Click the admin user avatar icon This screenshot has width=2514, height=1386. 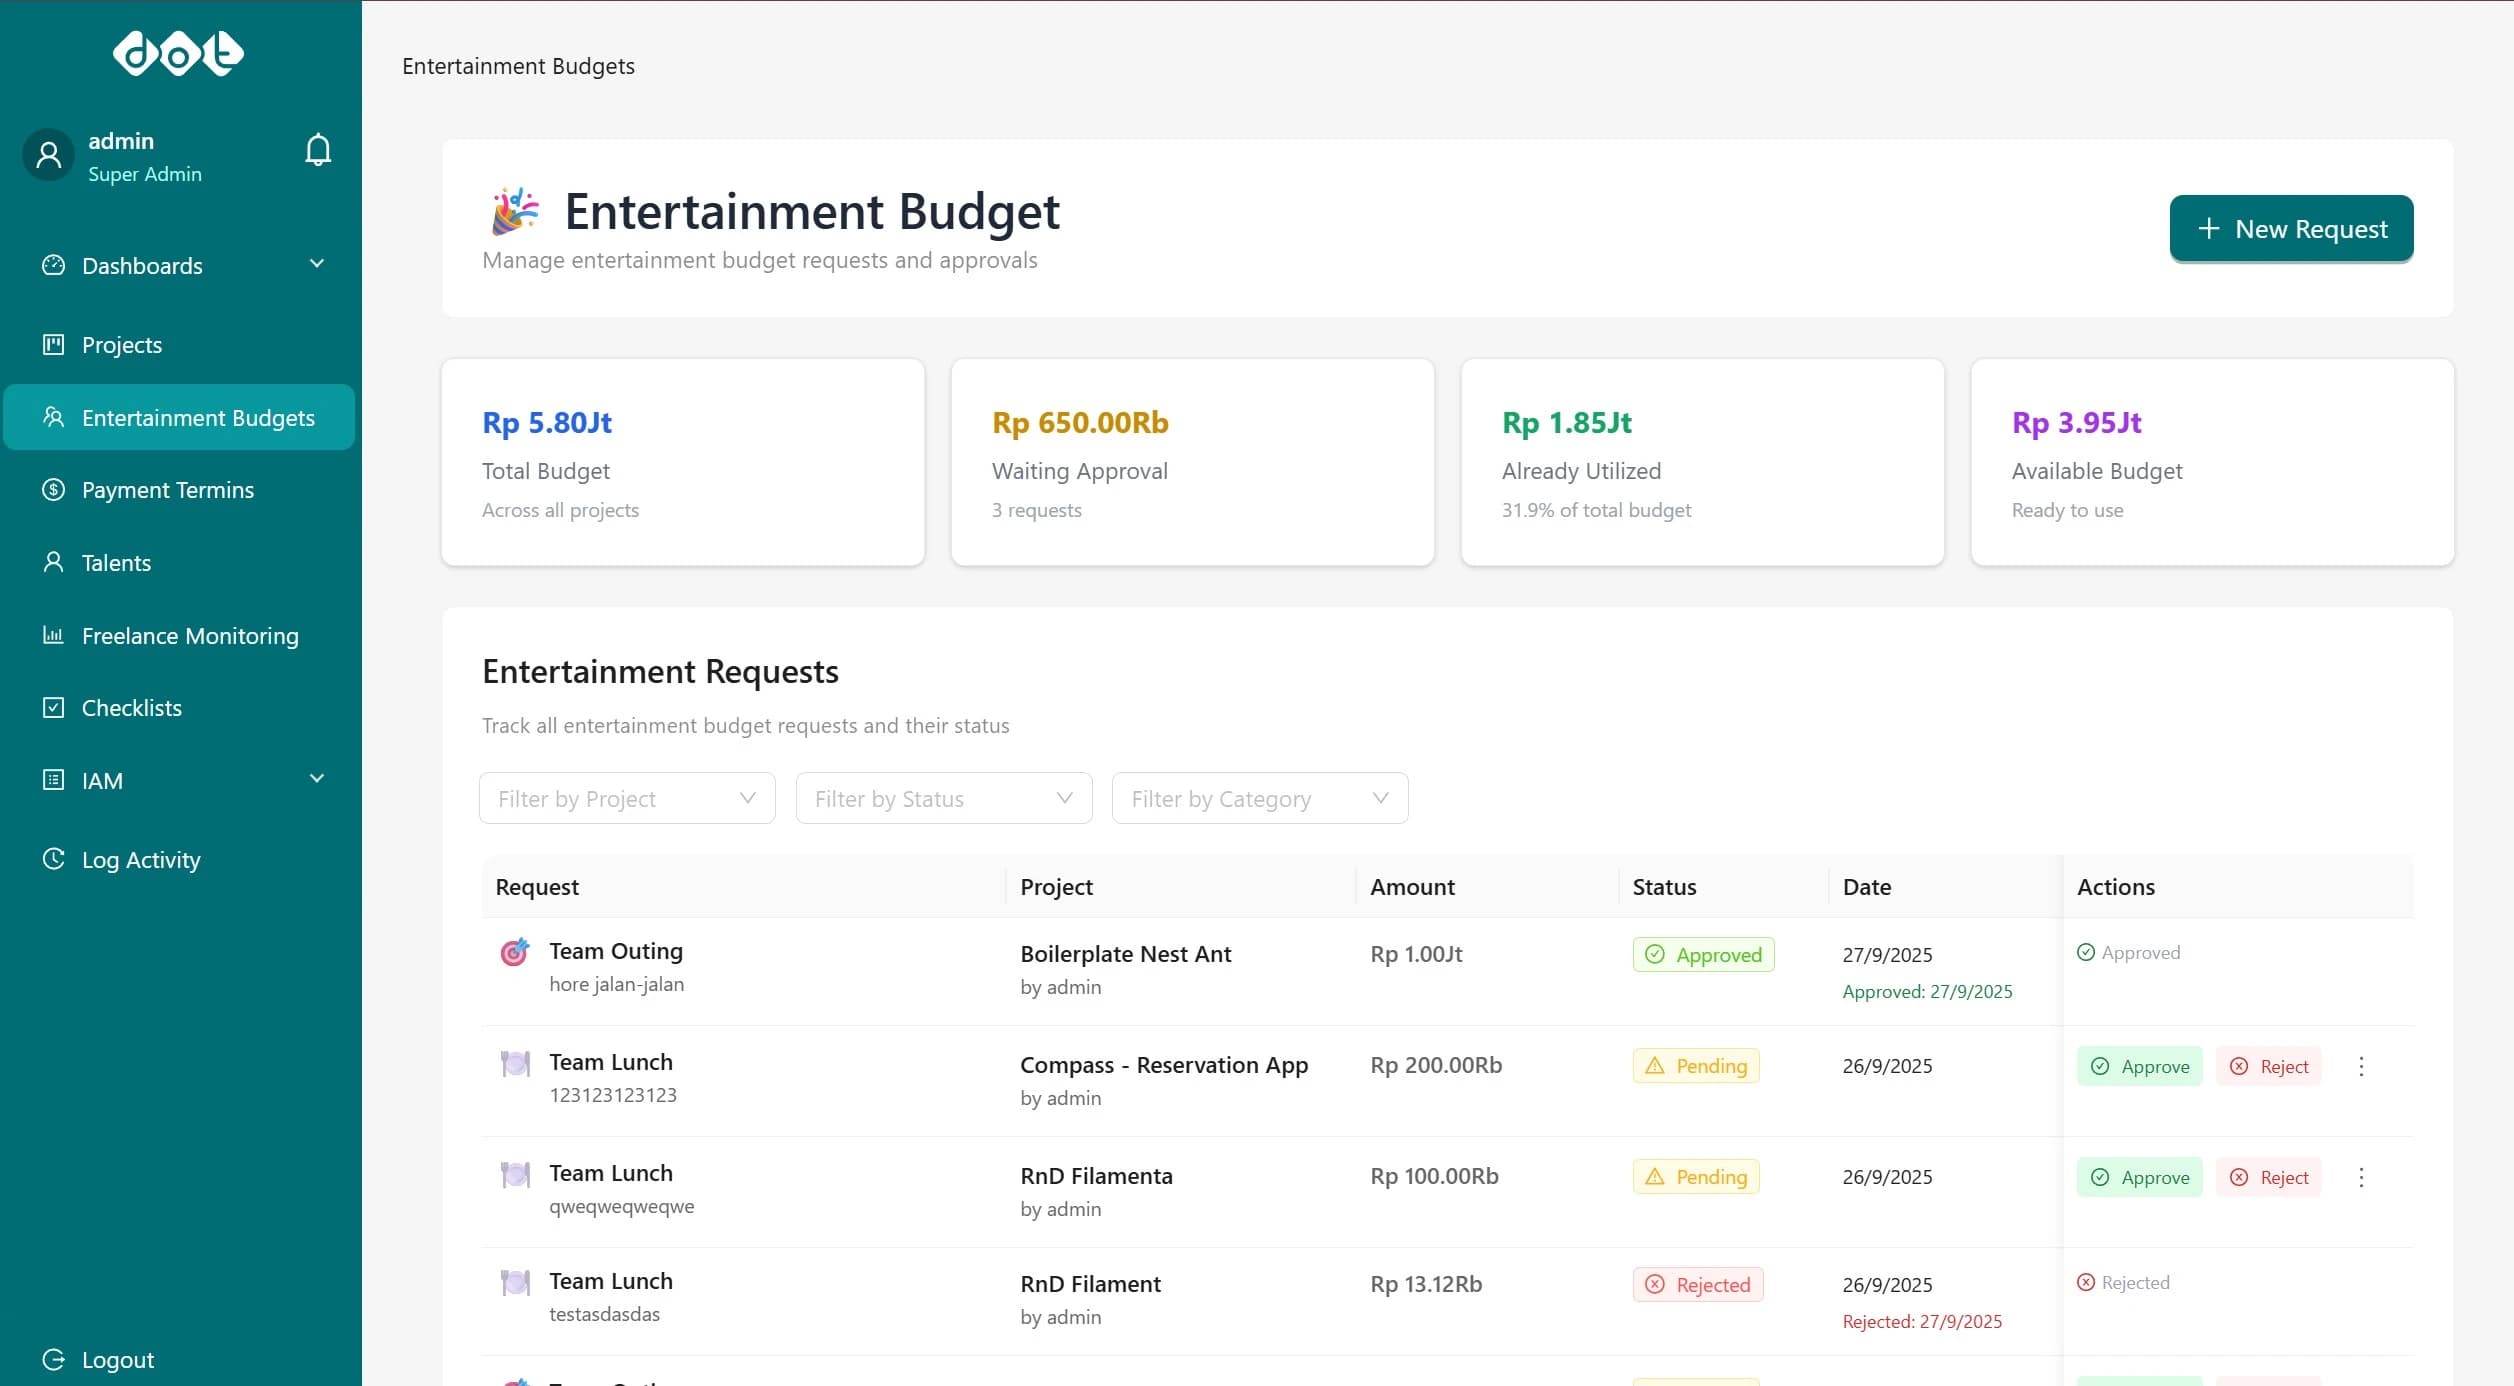pyautogui.click(x=47, y=154)
